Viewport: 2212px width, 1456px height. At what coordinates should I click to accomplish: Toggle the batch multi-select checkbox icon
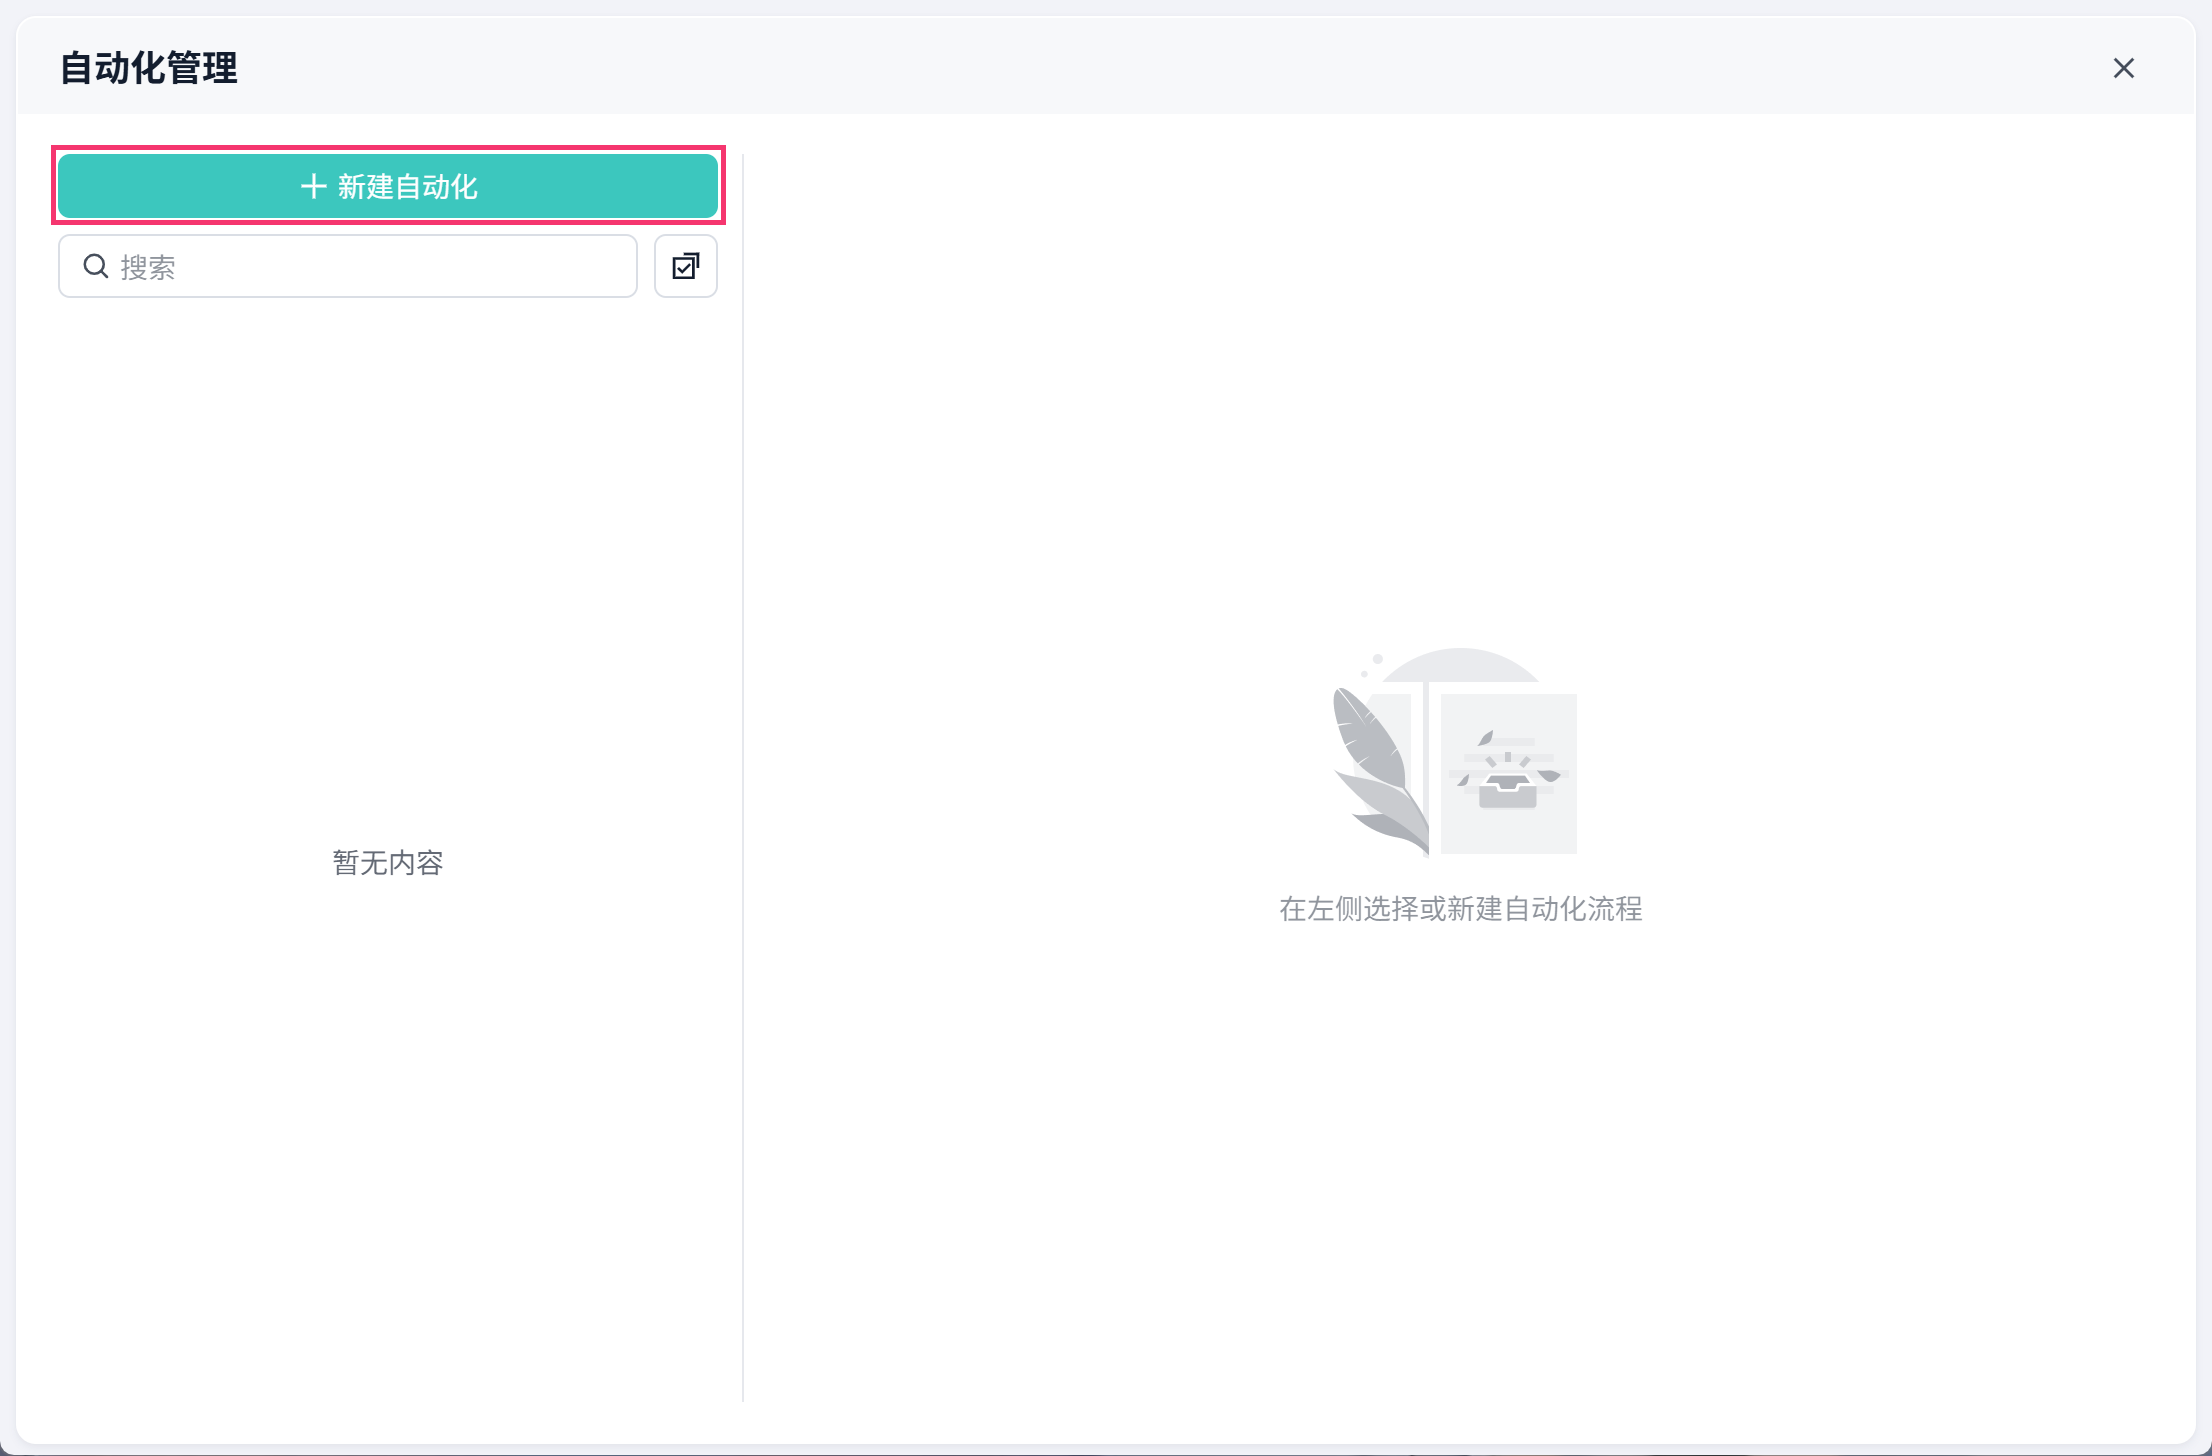pyautogui.click(x=686, y=266)
